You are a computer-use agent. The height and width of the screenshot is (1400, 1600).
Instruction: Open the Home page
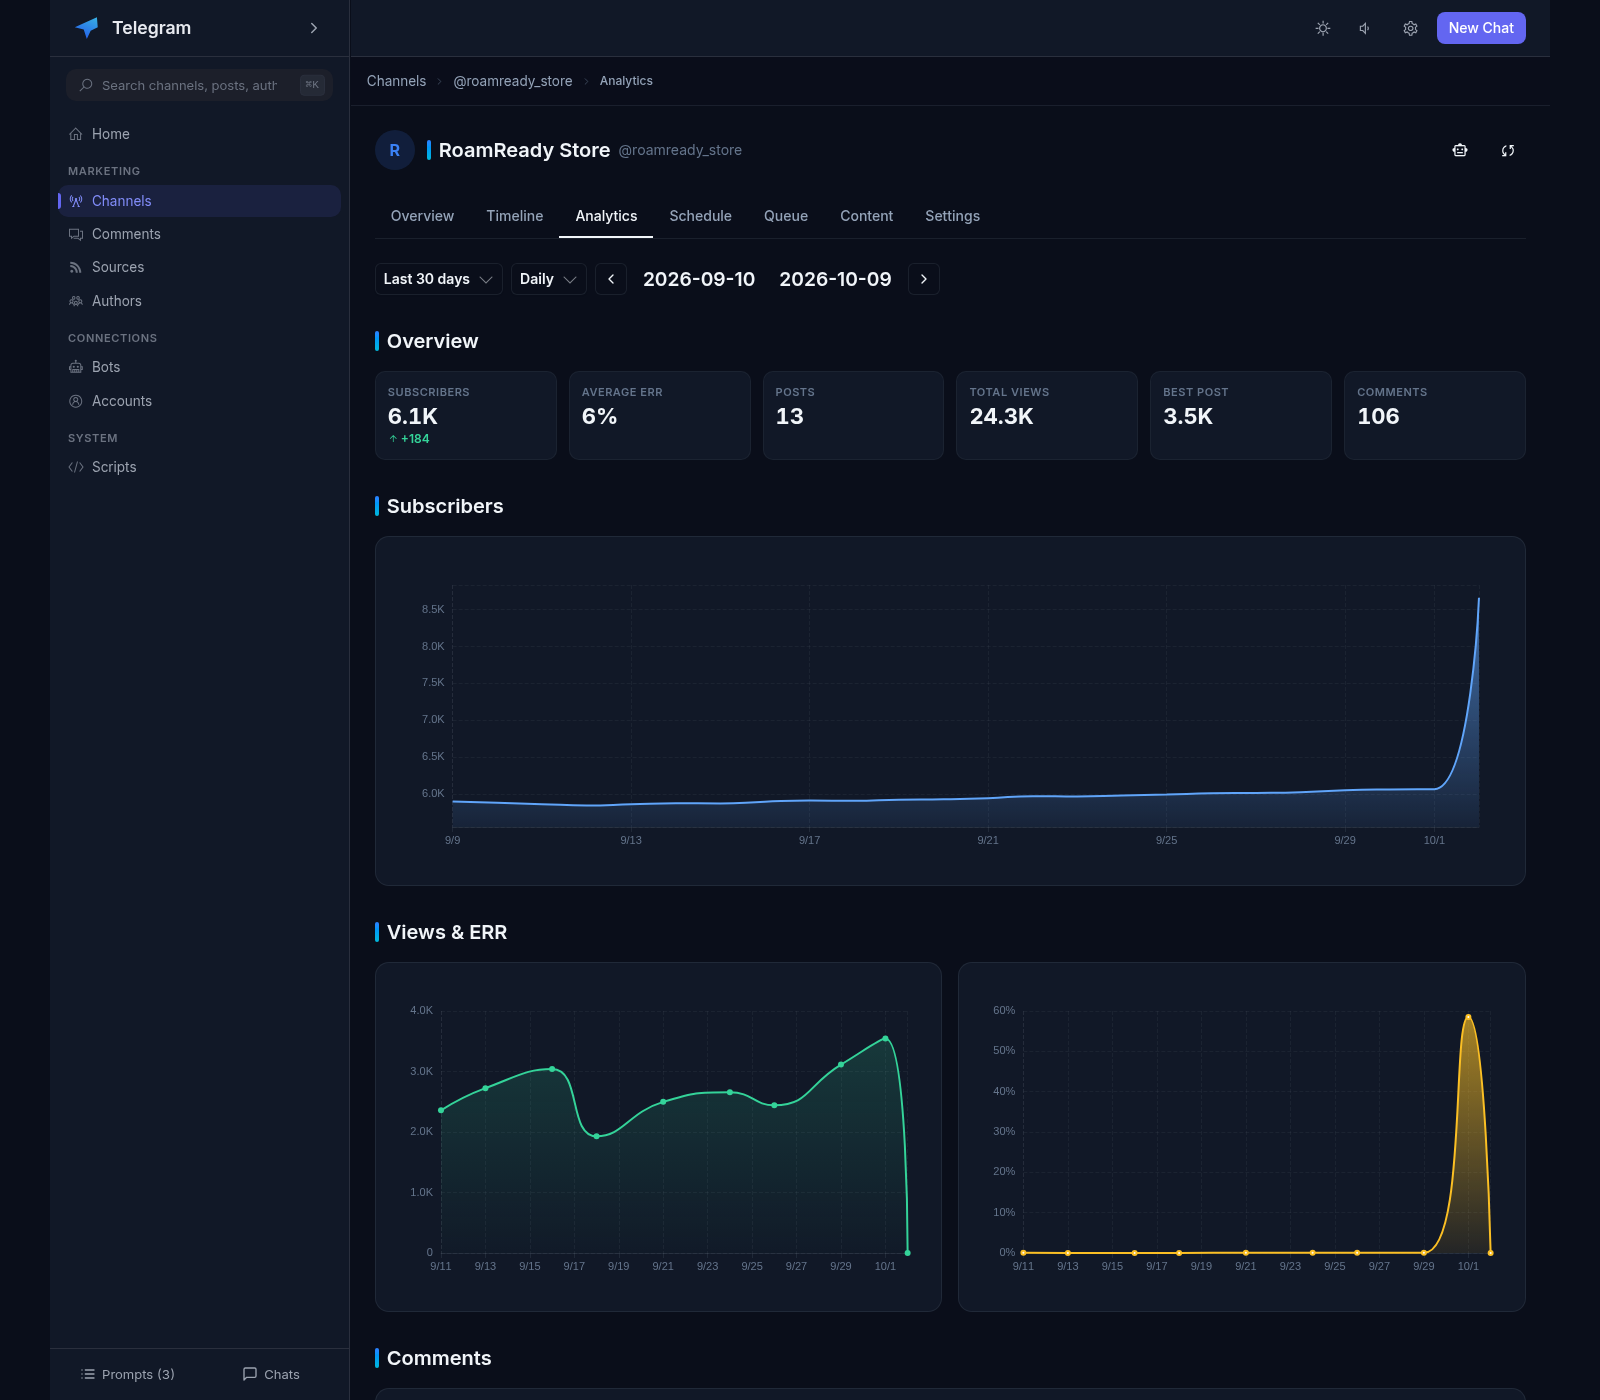coord(199,134)
